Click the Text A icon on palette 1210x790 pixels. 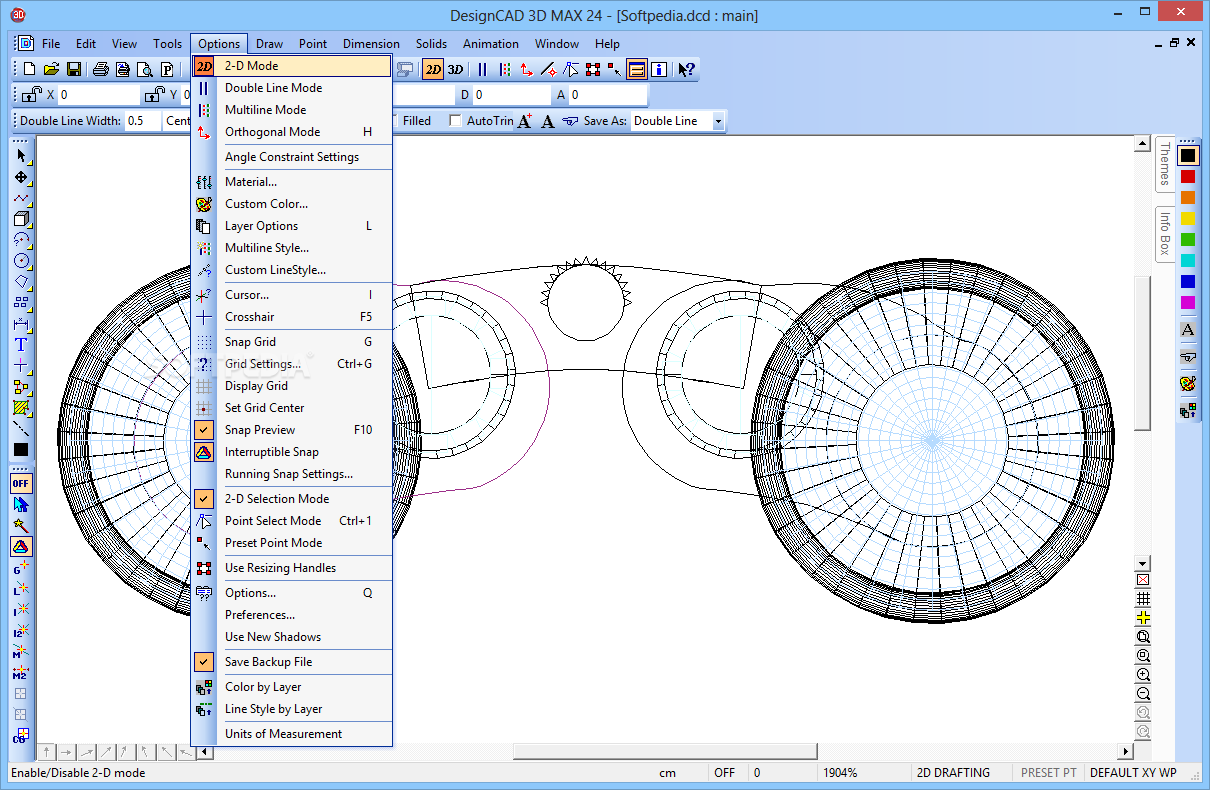(1188, 329)
